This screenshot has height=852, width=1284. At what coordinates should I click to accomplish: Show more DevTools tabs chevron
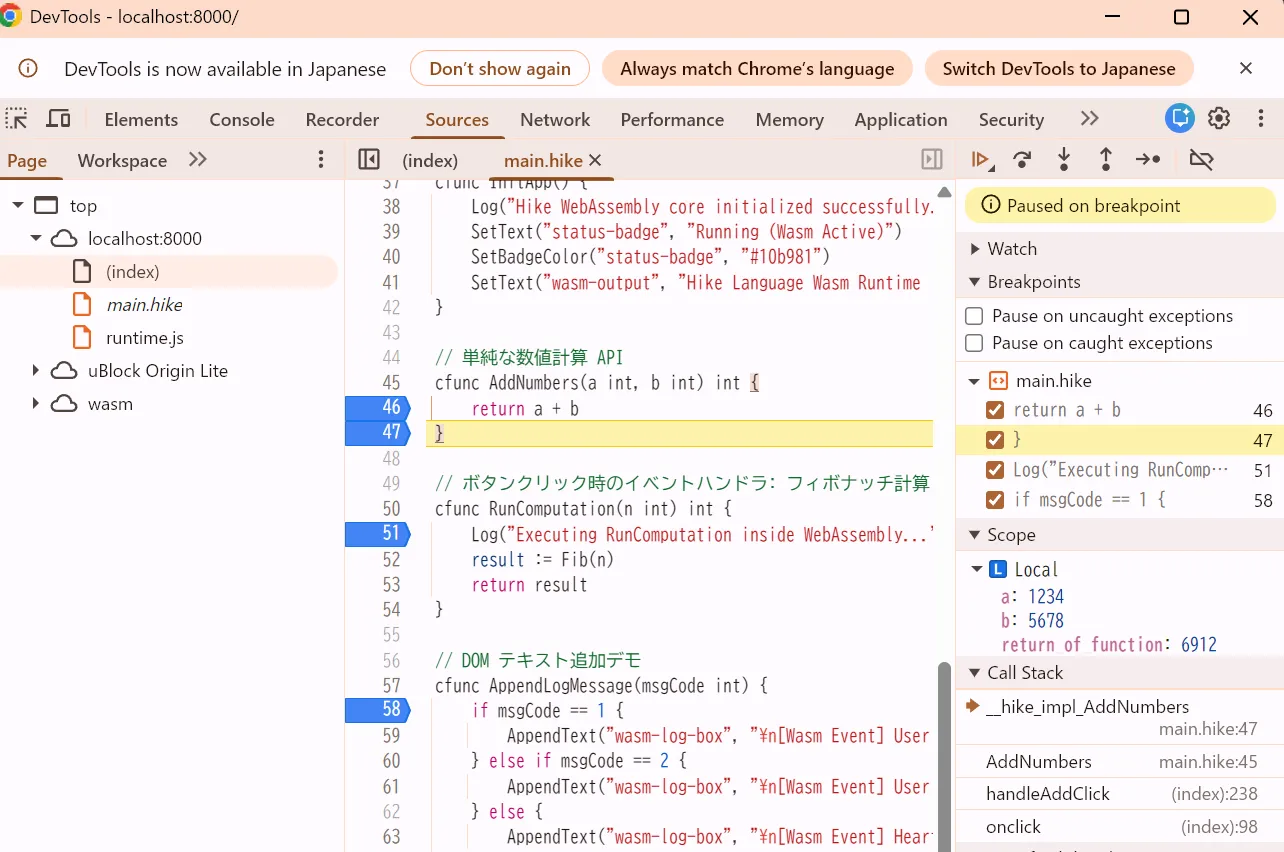1090,118
